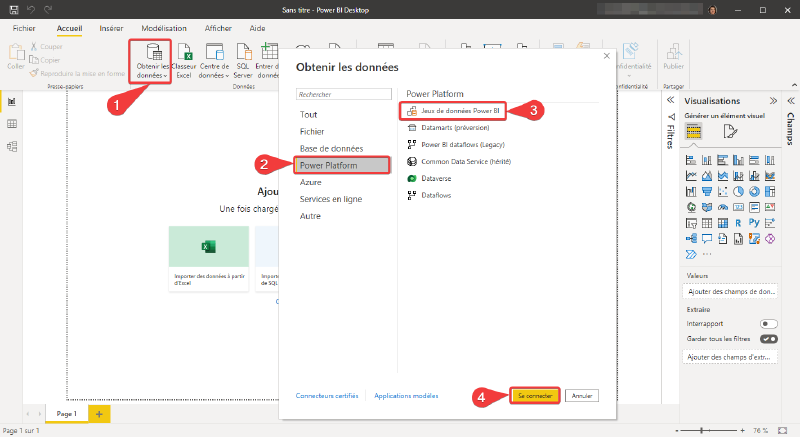The height and width of the screenshot is (437, 800).
Task: Open the Report view in left sidebar
Action: click(12, 102)
